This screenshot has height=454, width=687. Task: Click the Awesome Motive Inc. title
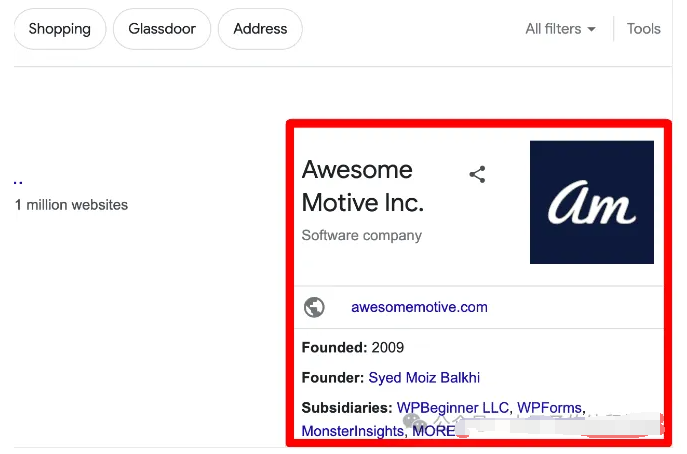click(x=363, y=186)
